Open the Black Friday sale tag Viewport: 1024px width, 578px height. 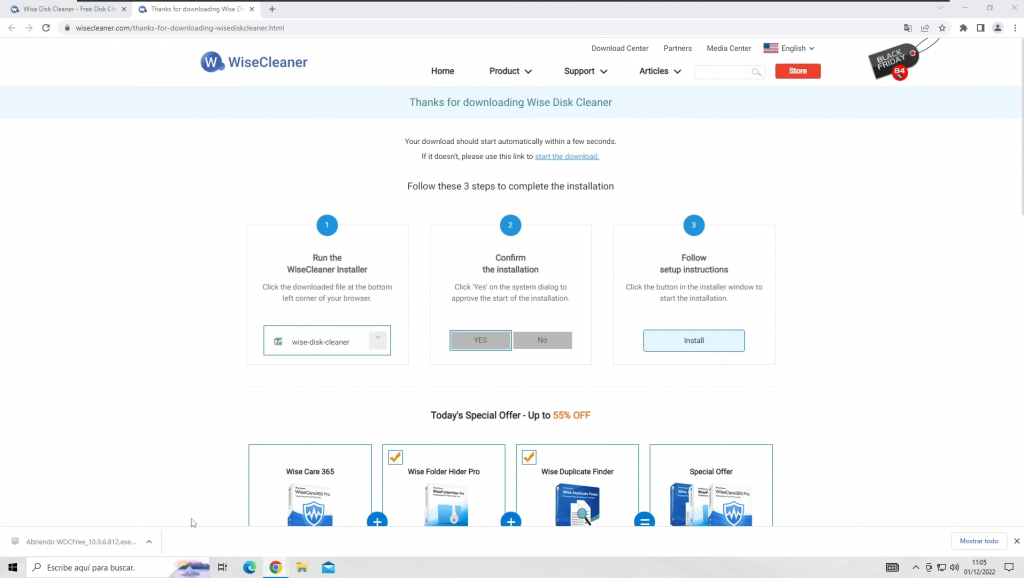coord(892,62)
